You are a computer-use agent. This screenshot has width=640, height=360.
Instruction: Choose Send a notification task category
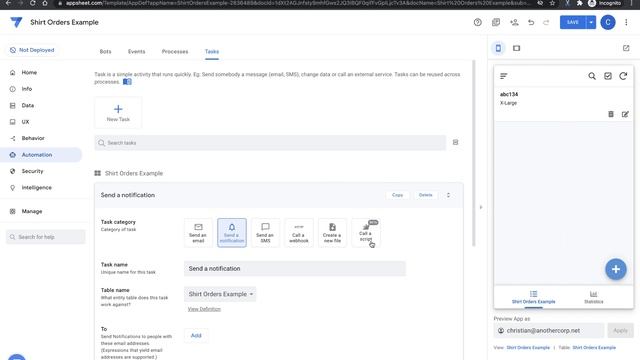click(232, 233)
